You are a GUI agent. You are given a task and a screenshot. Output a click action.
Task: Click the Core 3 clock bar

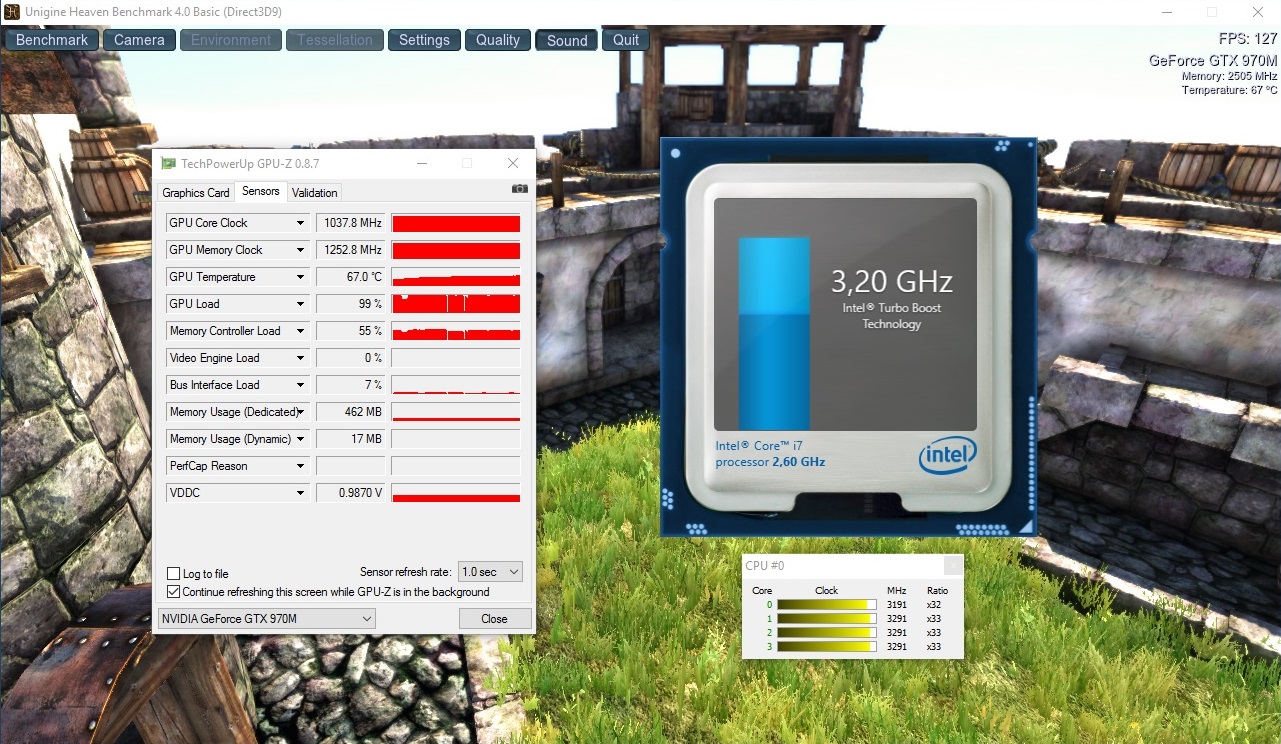(x=826, y=647)
